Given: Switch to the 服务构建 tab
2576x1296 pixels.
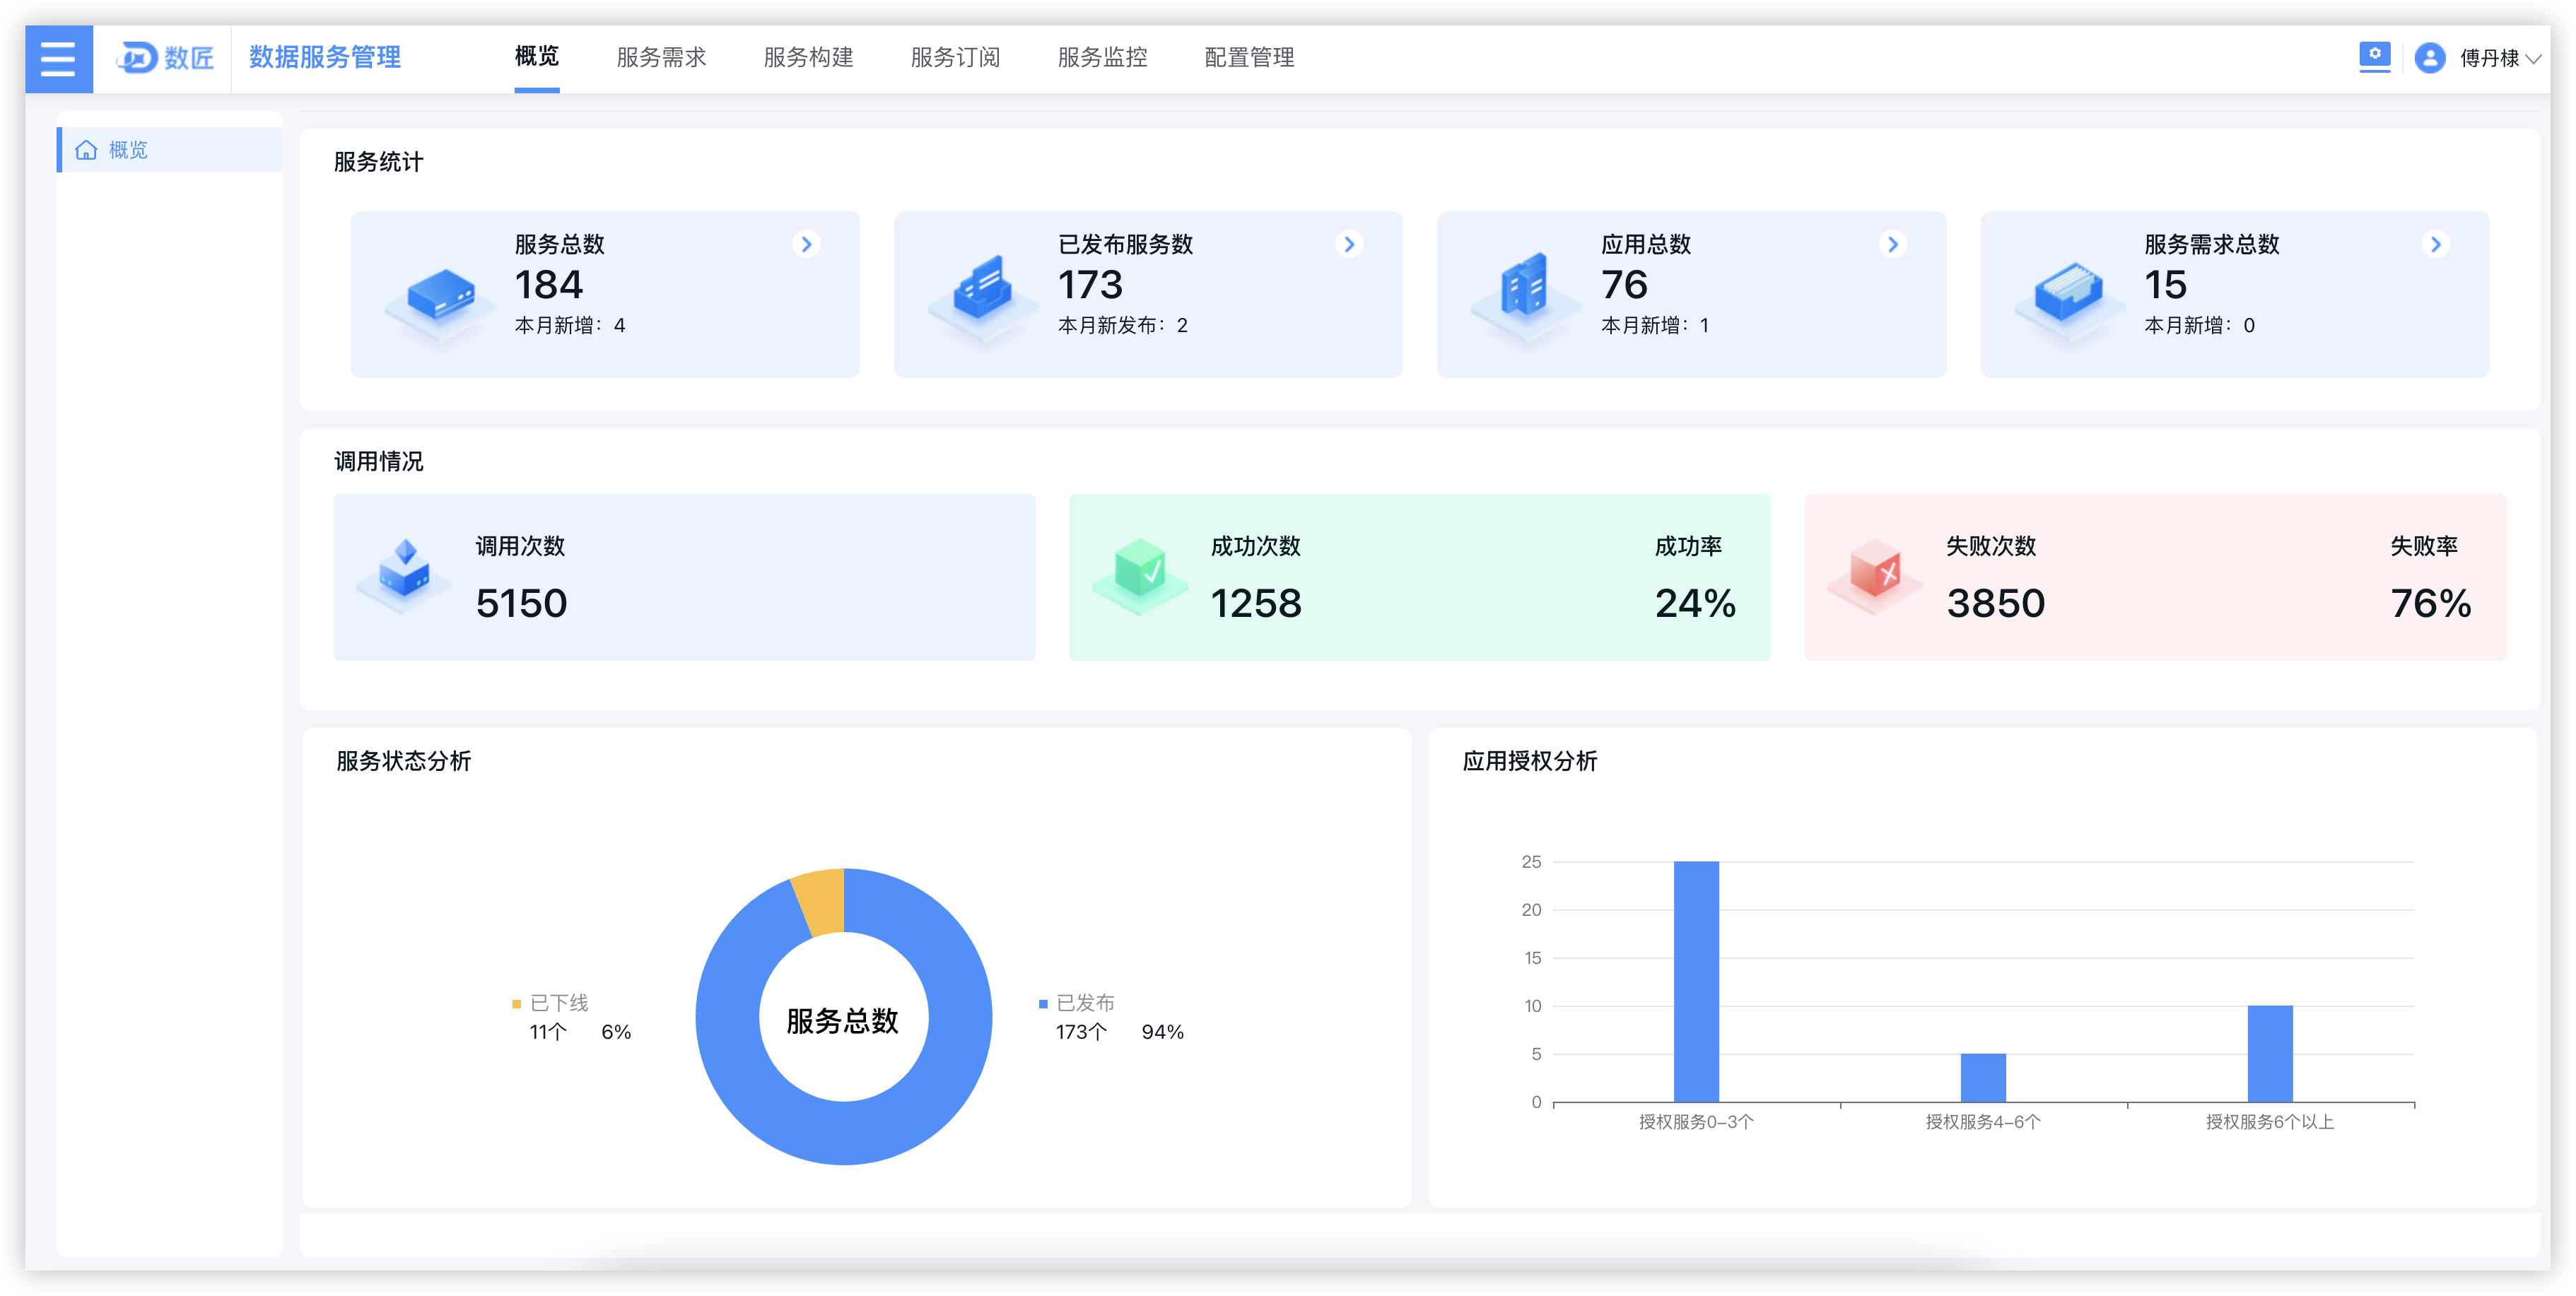Looking at the screenshot, I should [x=808, y=57].
